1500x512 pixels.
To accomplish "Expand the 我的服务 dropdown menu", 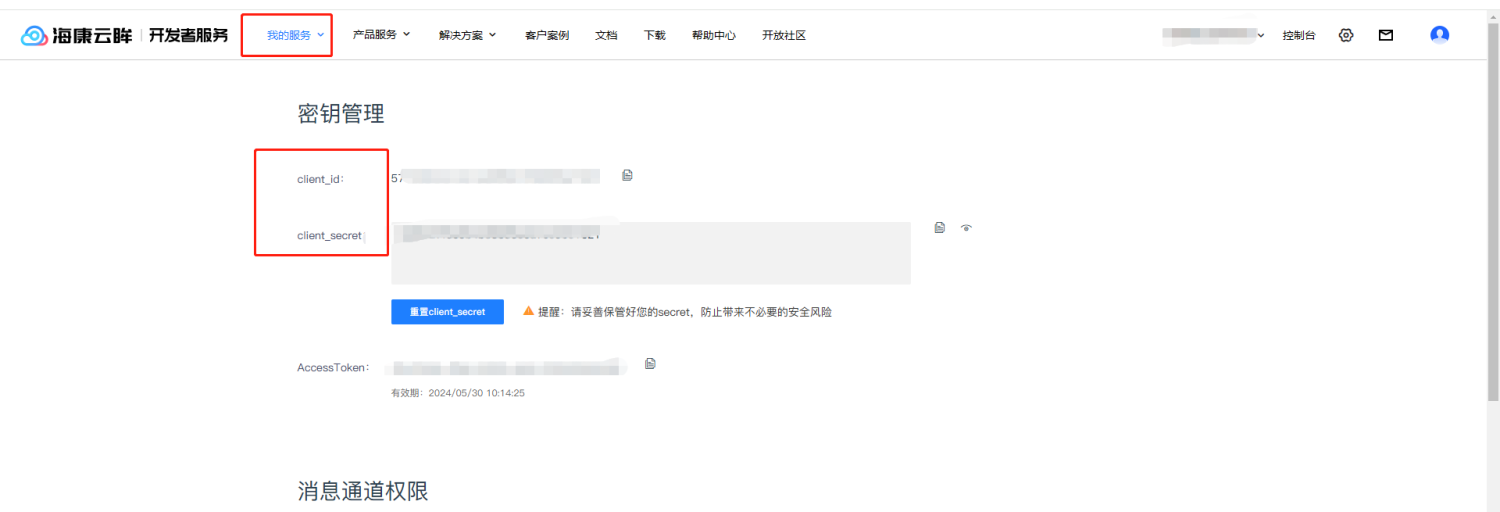I will pyautogui.click(x=295, y=35).
